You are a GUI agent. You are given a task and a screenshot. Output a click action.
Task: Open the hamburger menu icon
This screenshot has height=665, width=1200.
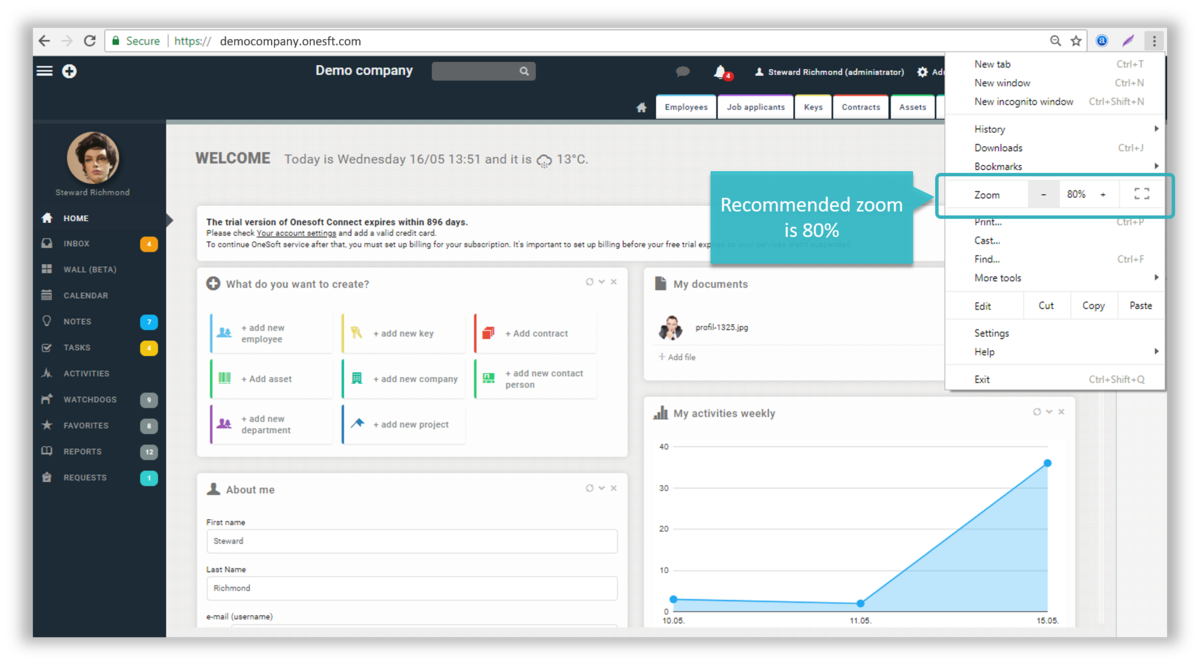[x=44, y=71]
